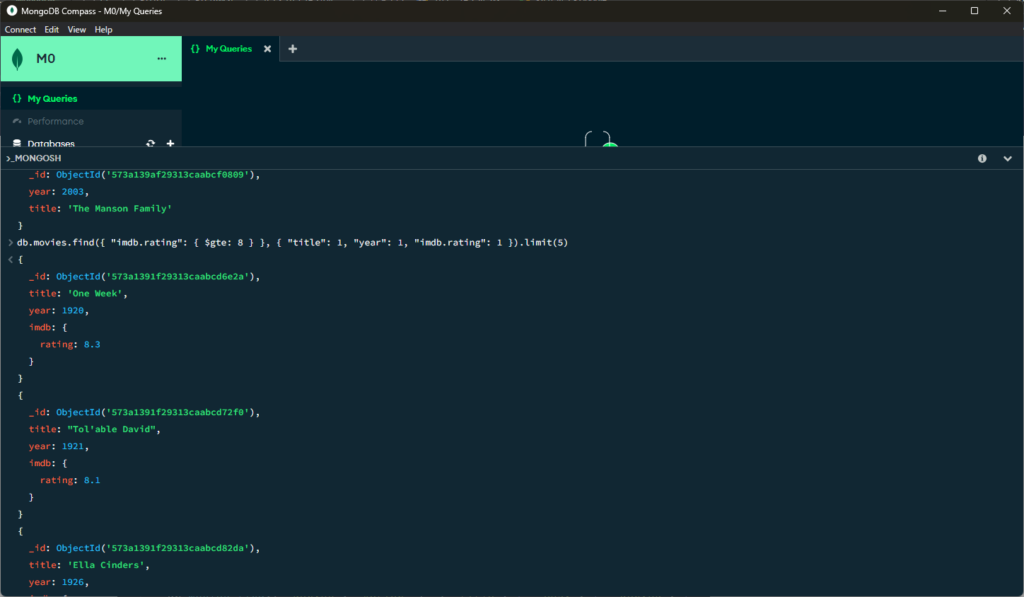Click the M0 connection name header

tap(46, 59)
